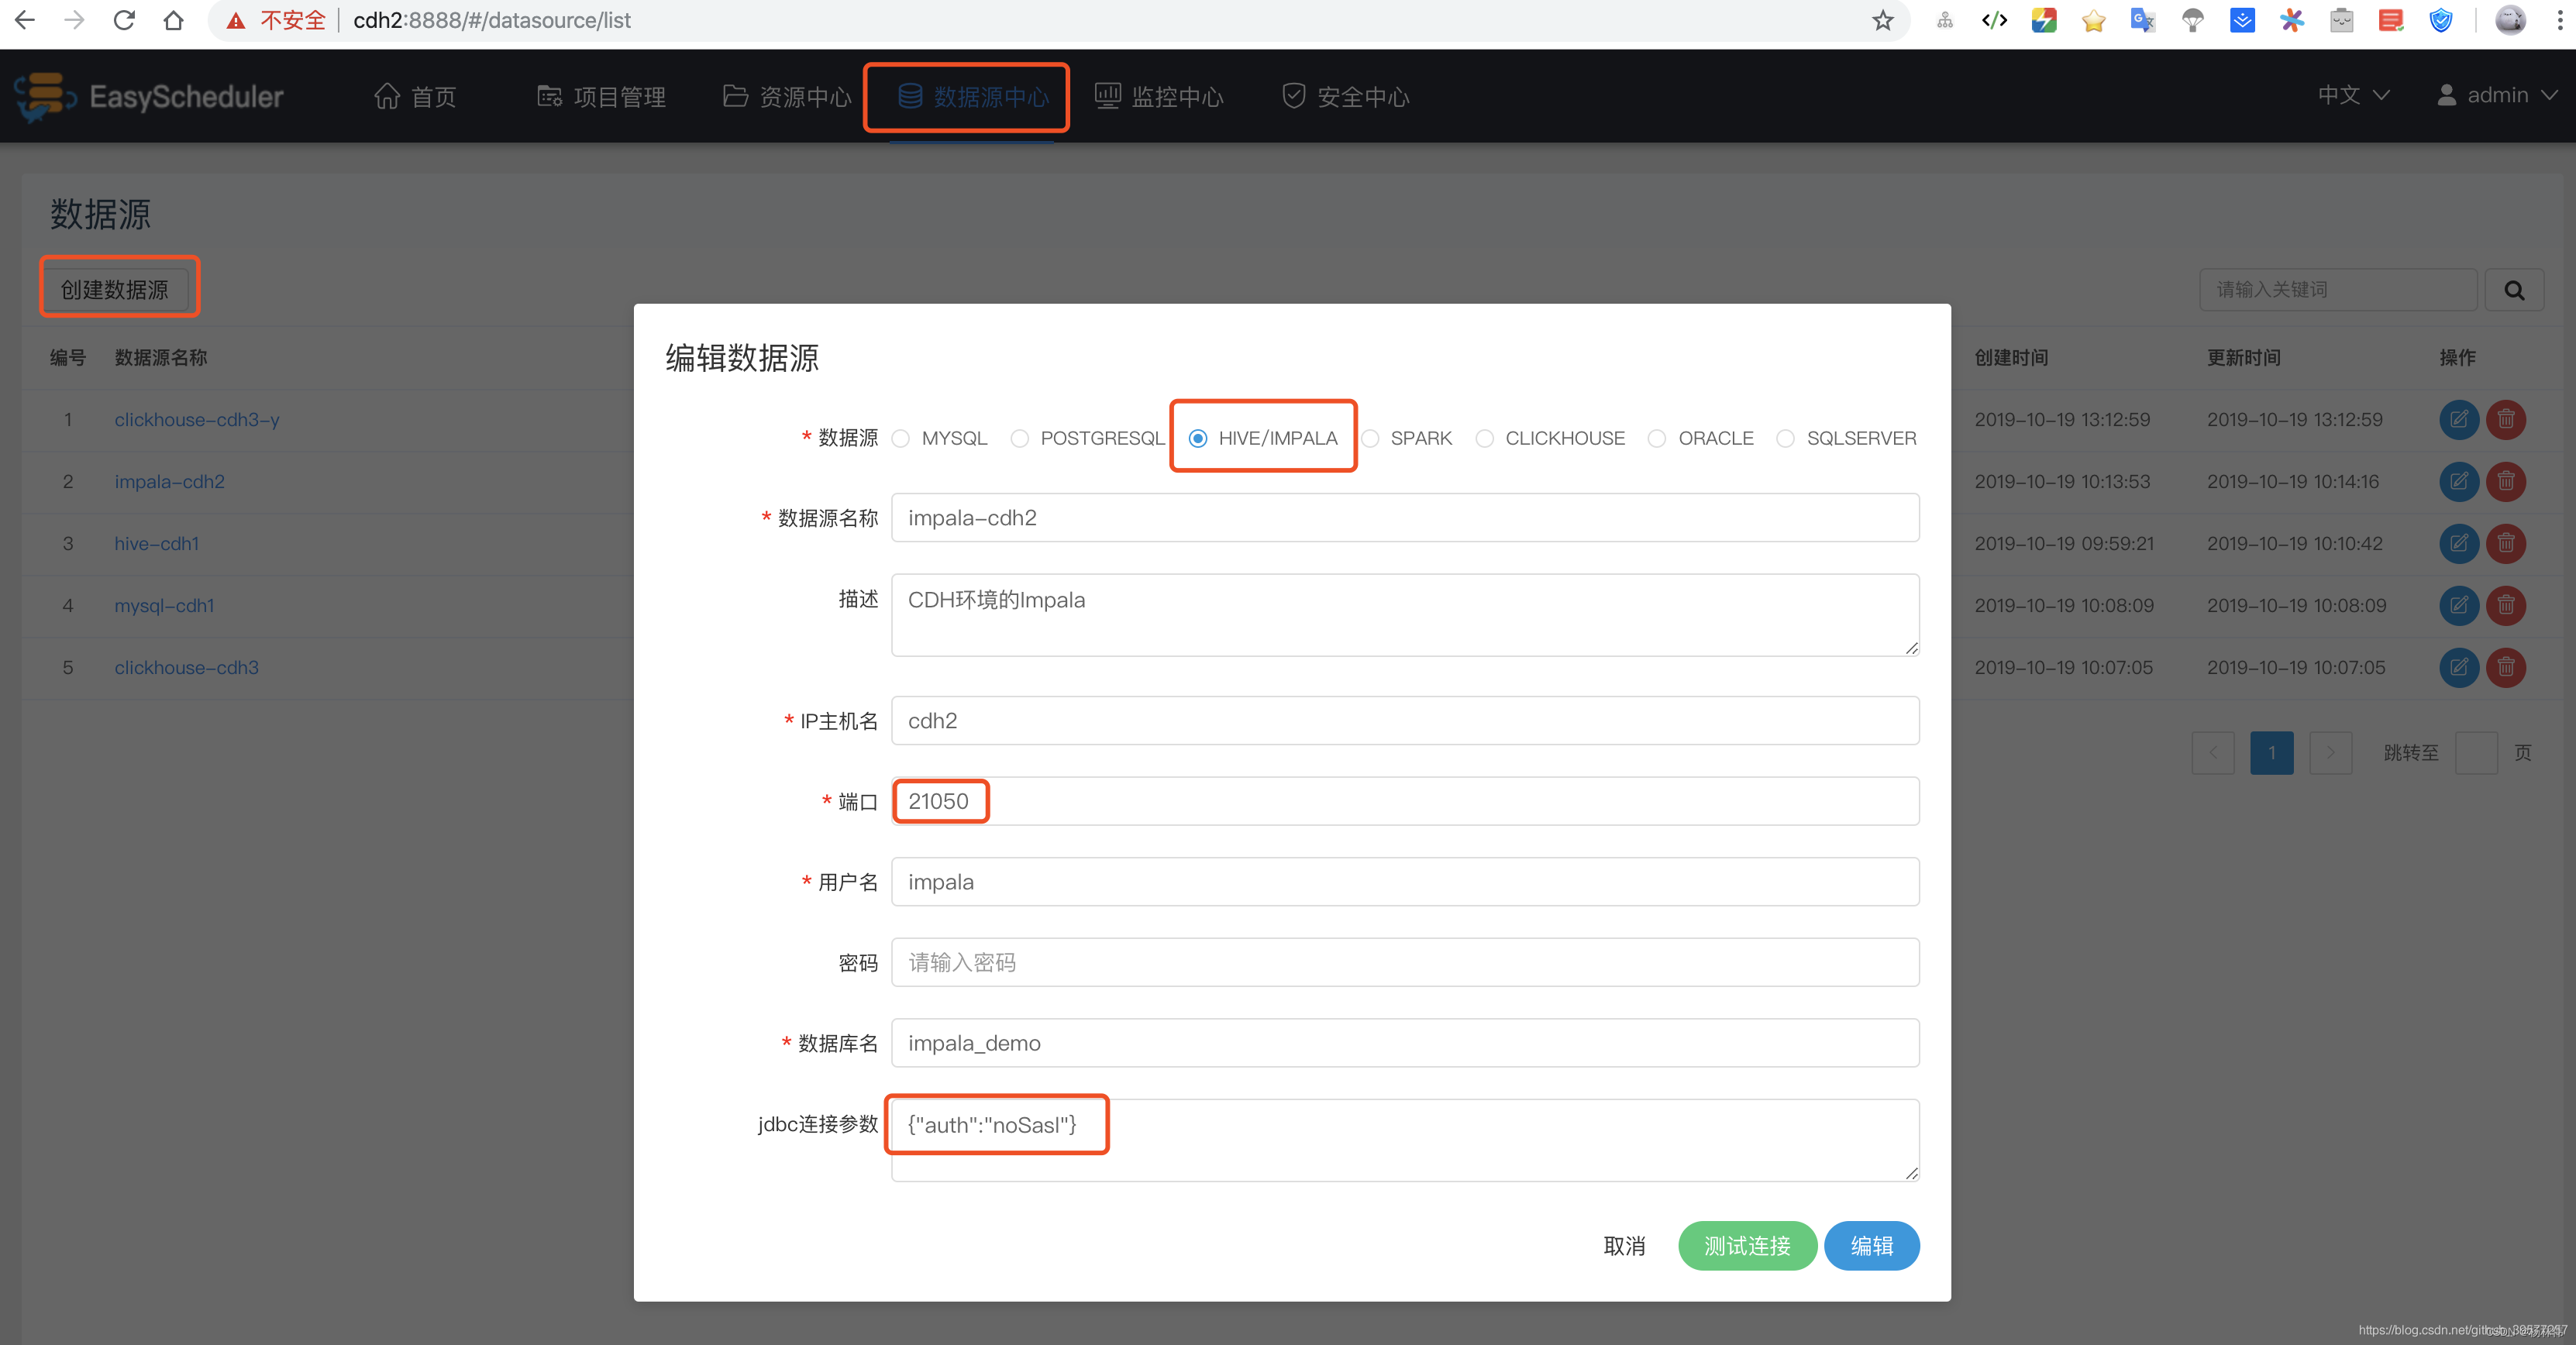The height and width of the screenshot is (1345, 2576).
Task: Select MYSQL datasource radio button
Action: coord(901,438)
